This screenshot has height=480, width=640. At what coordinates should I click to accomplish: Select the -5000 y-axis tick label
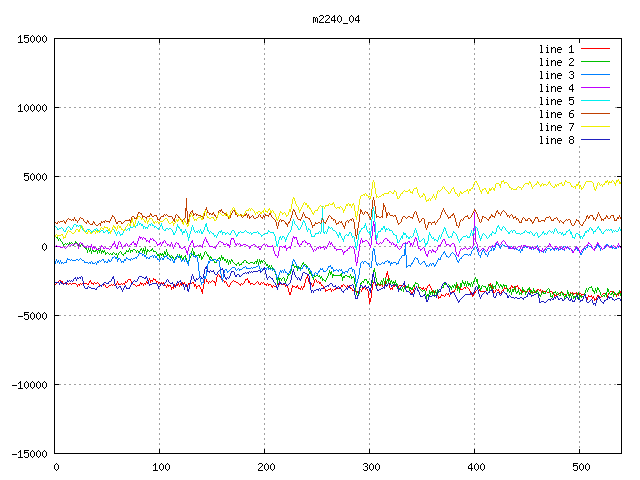[x=32, y=315]
